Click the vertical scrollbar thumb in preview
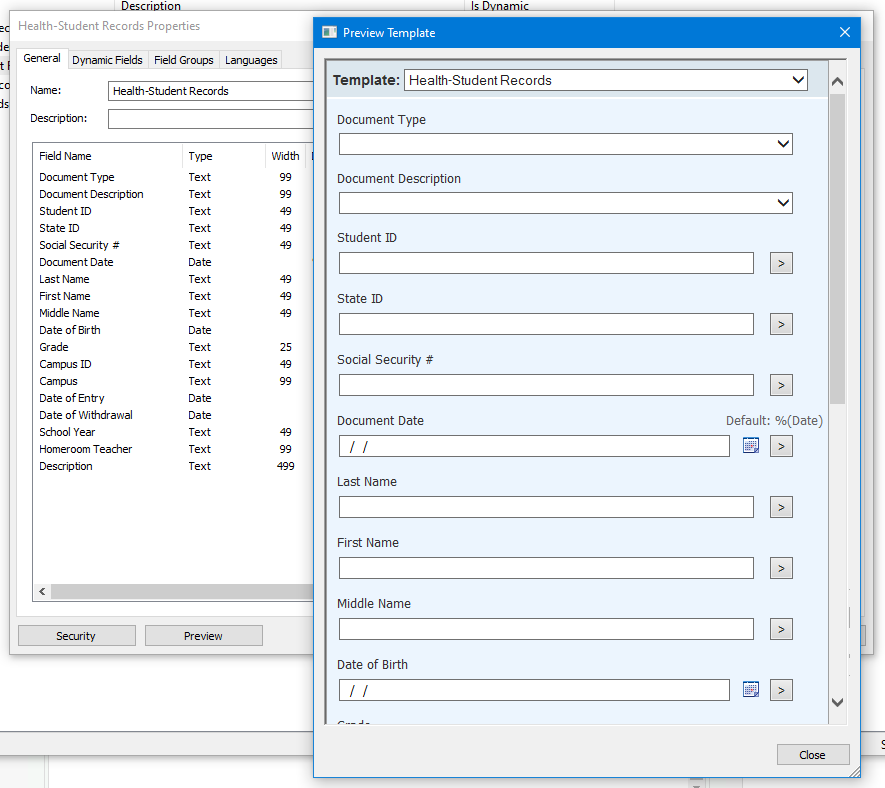885x788 pixels. click(x=838, y=248)
